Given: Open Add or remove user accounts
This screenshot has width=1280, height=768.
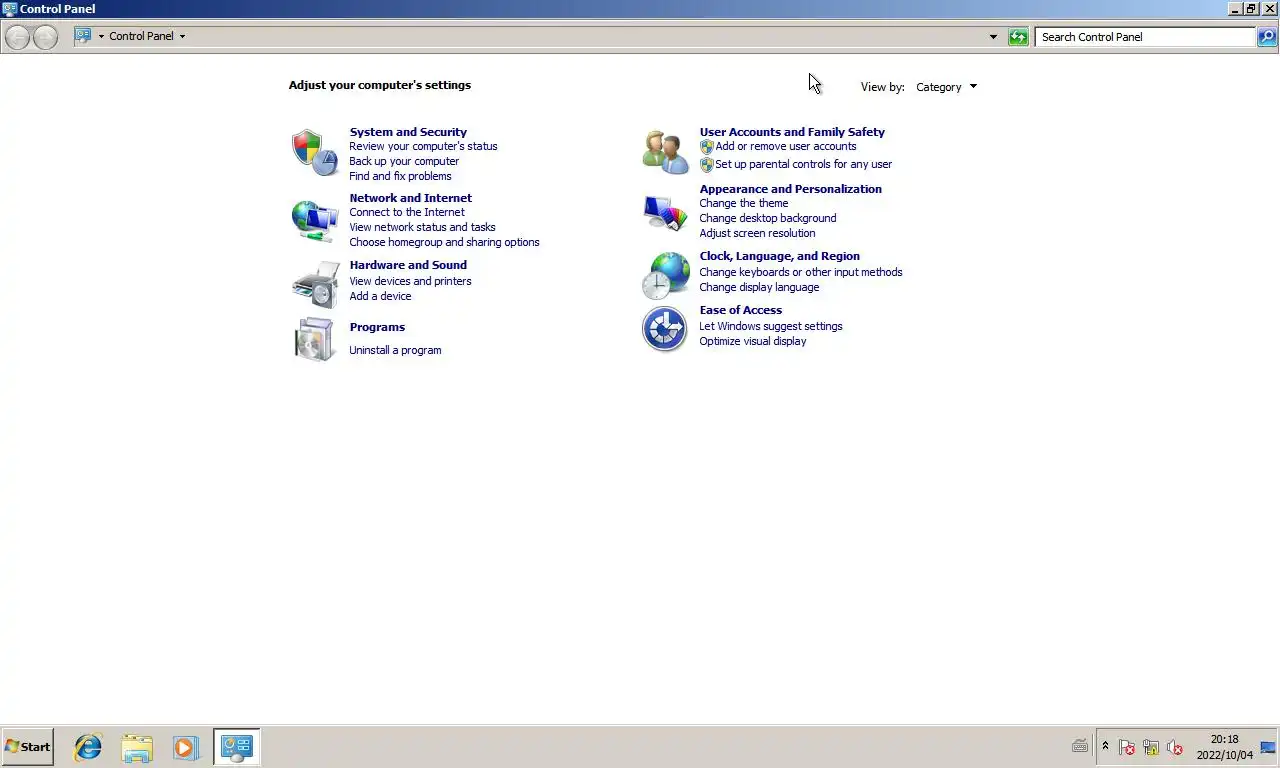Looking at the screenshot, I should 786,146.
